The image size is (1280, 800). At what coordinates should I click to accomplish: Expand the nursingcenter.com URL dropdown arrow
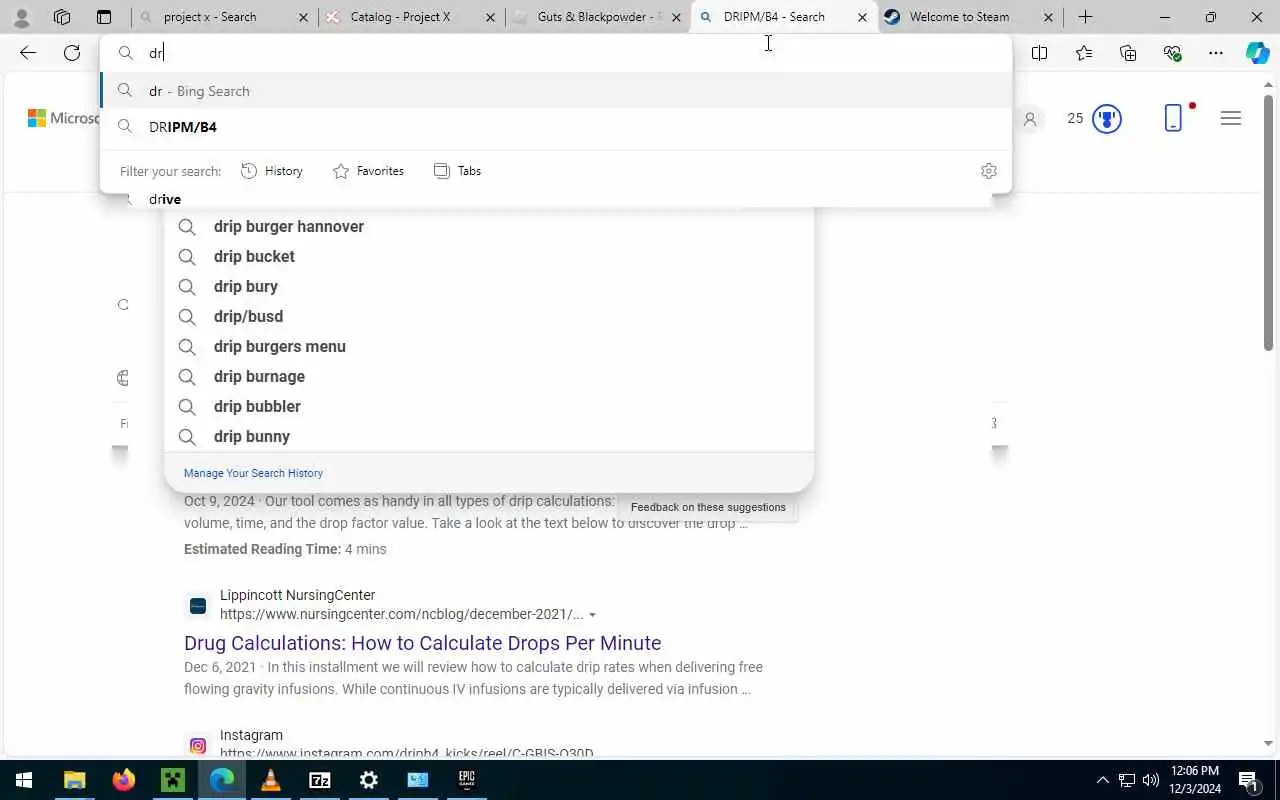coord(592,615)
